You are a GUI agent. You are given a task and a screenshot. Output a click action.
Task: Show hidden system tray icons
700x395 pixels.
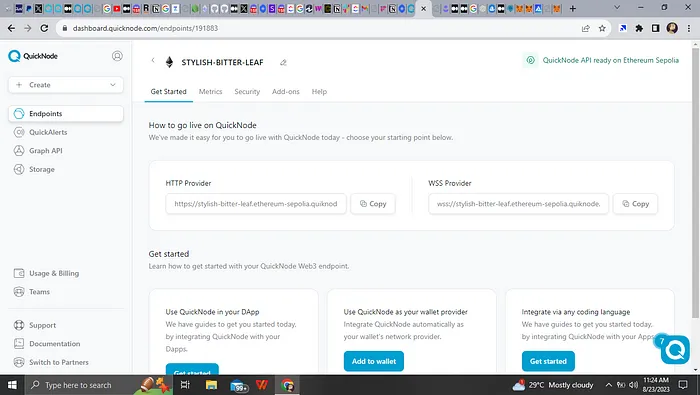click(x=608, y=385)
